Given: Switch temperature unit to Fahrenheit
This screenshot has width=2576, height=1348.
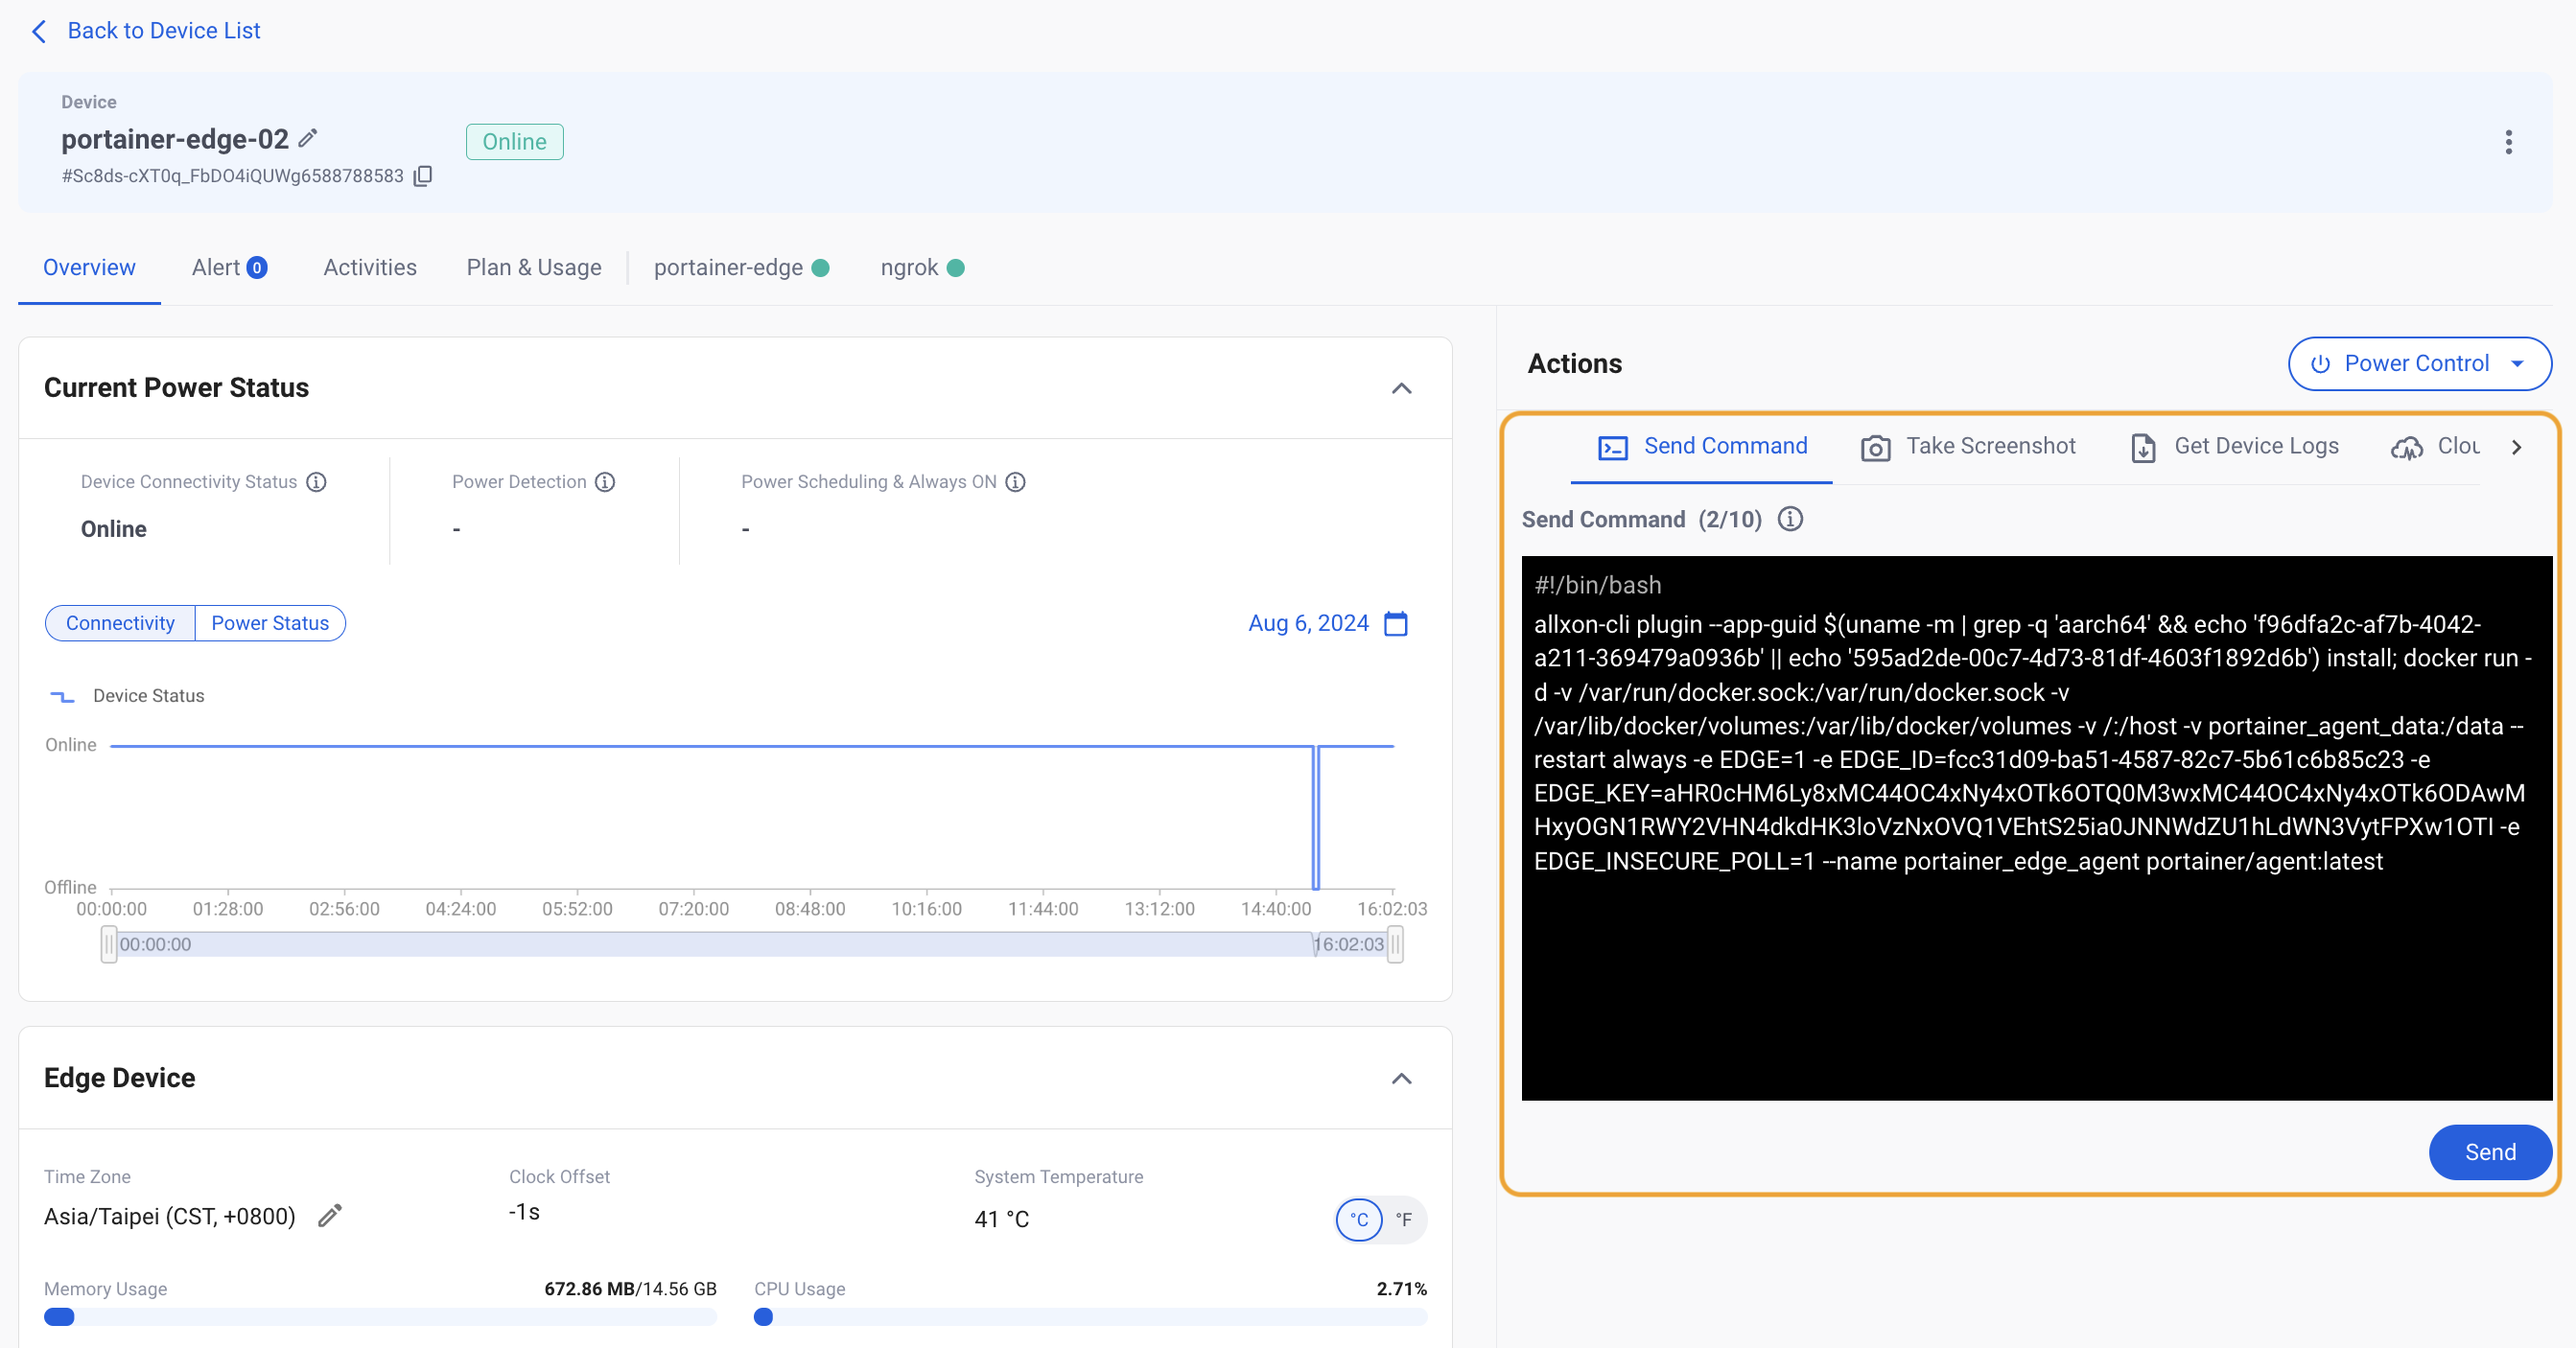Looking at the screenshot, I should (x=1404, y=1219).
